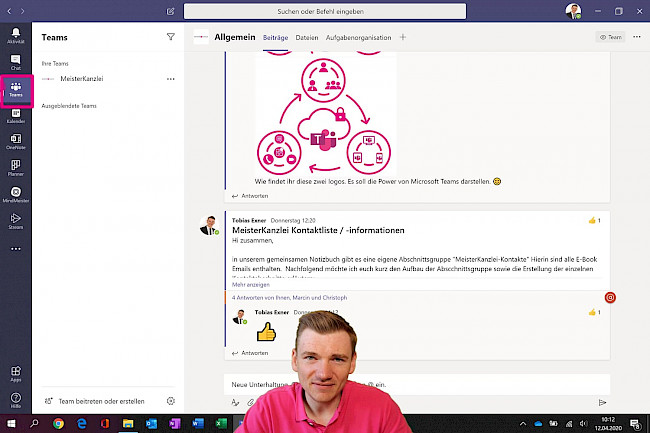Open the manage teams gear icon
The width and height of the screenshot is (650, 433).
coord(171,401)
